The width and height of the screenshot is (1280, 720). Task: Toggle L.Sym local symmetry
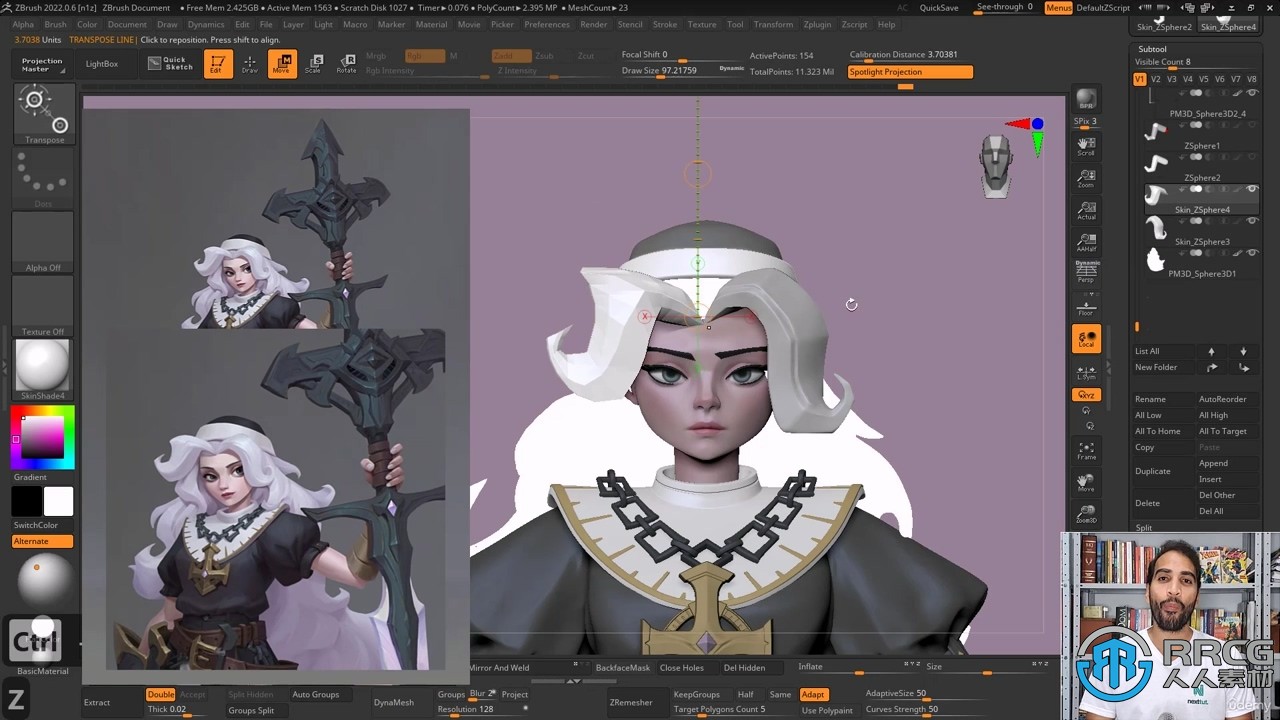coord(1086,372)
